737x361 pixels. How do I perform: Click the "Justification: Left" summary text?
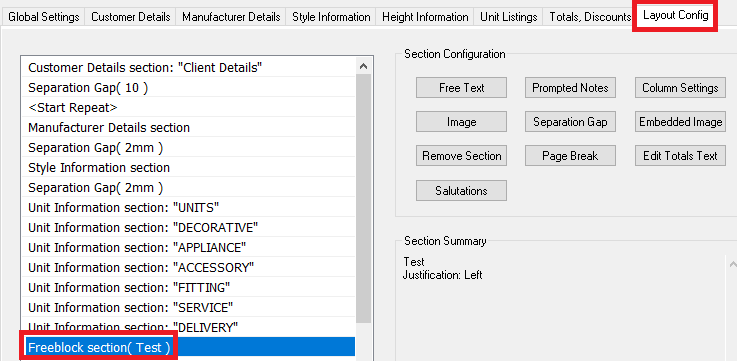pyautogui.click(x=442, y=275)
